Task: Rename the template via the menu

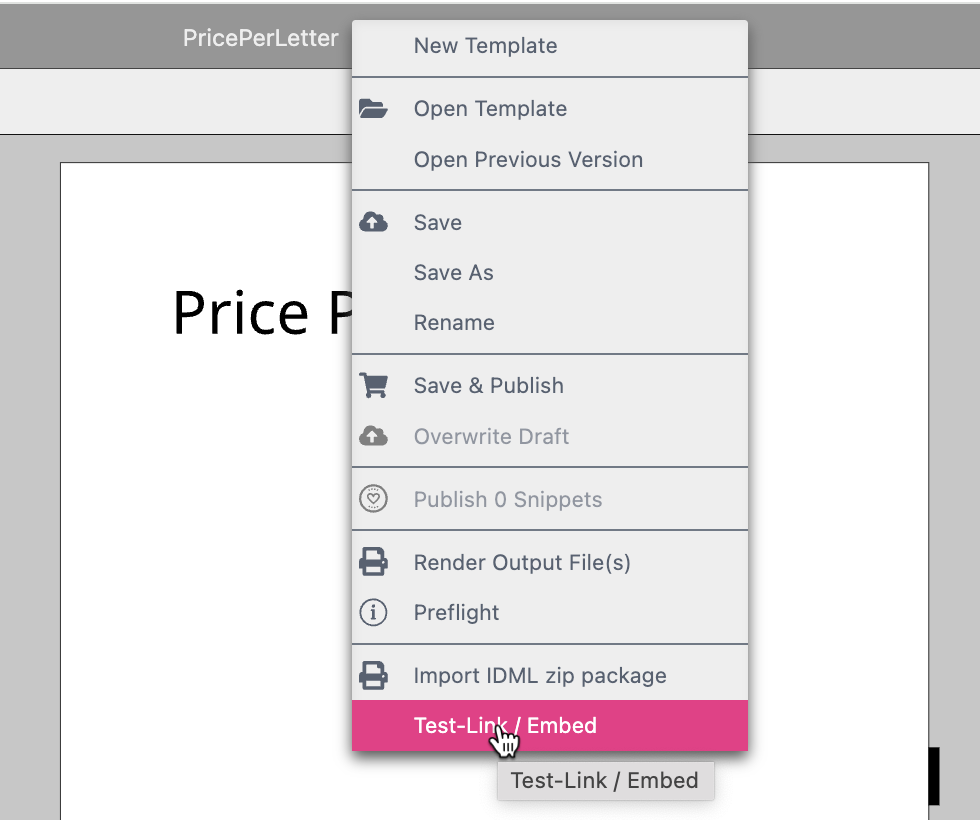Action: pyautogui.click(x=454, y=323)
